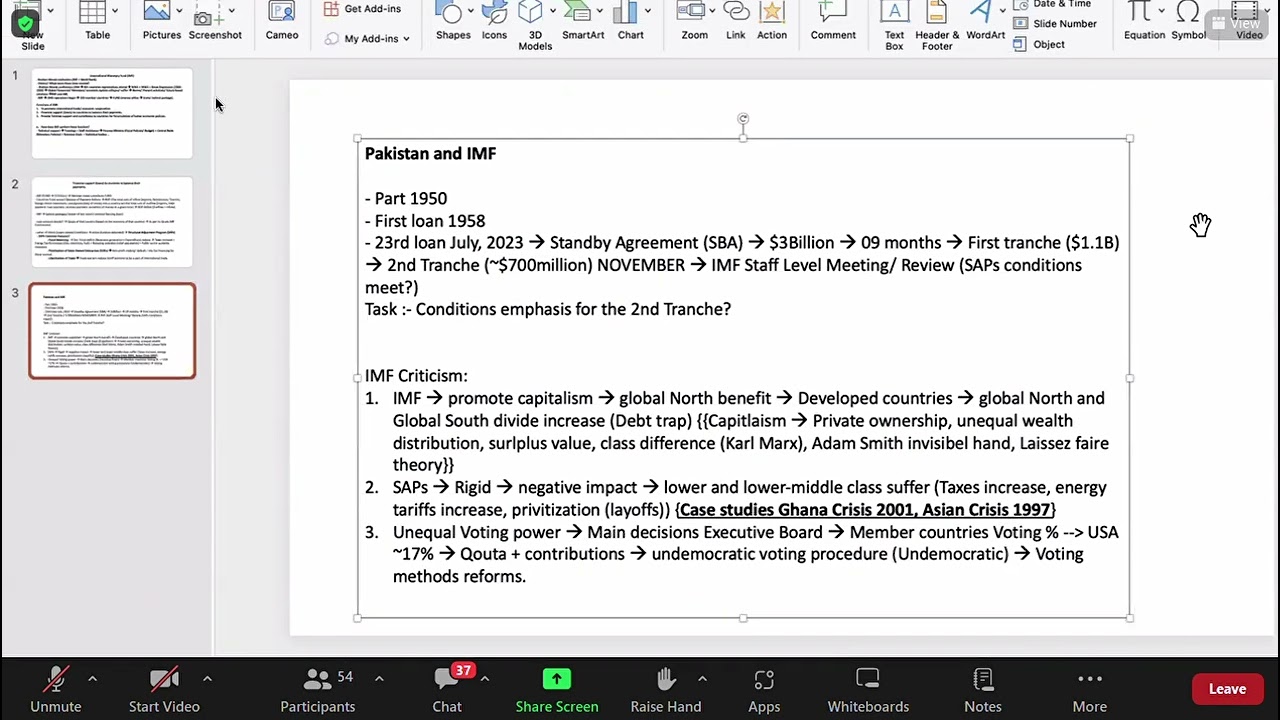Screen dimensions: 1280x720
Task: Leave the meeting
Action: point(1227,689)
